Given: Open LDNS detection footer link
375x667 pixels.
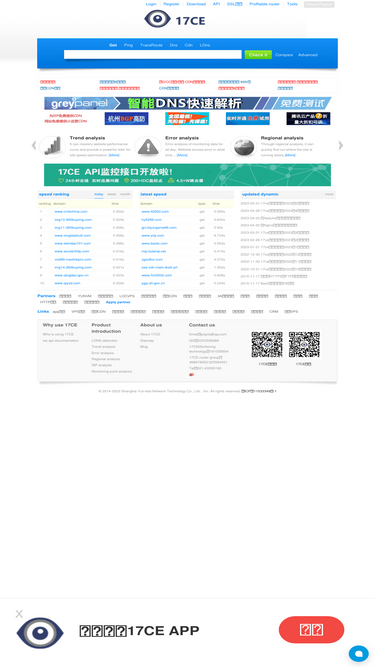Looking at the screenshot, I should [x=105, y=341].
